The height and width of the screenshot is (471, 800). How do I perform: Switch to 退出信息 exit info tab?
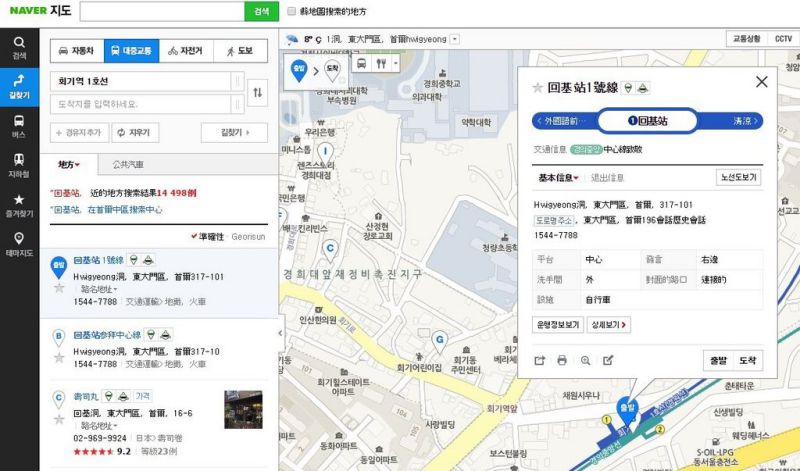click(x=607, y=178)
